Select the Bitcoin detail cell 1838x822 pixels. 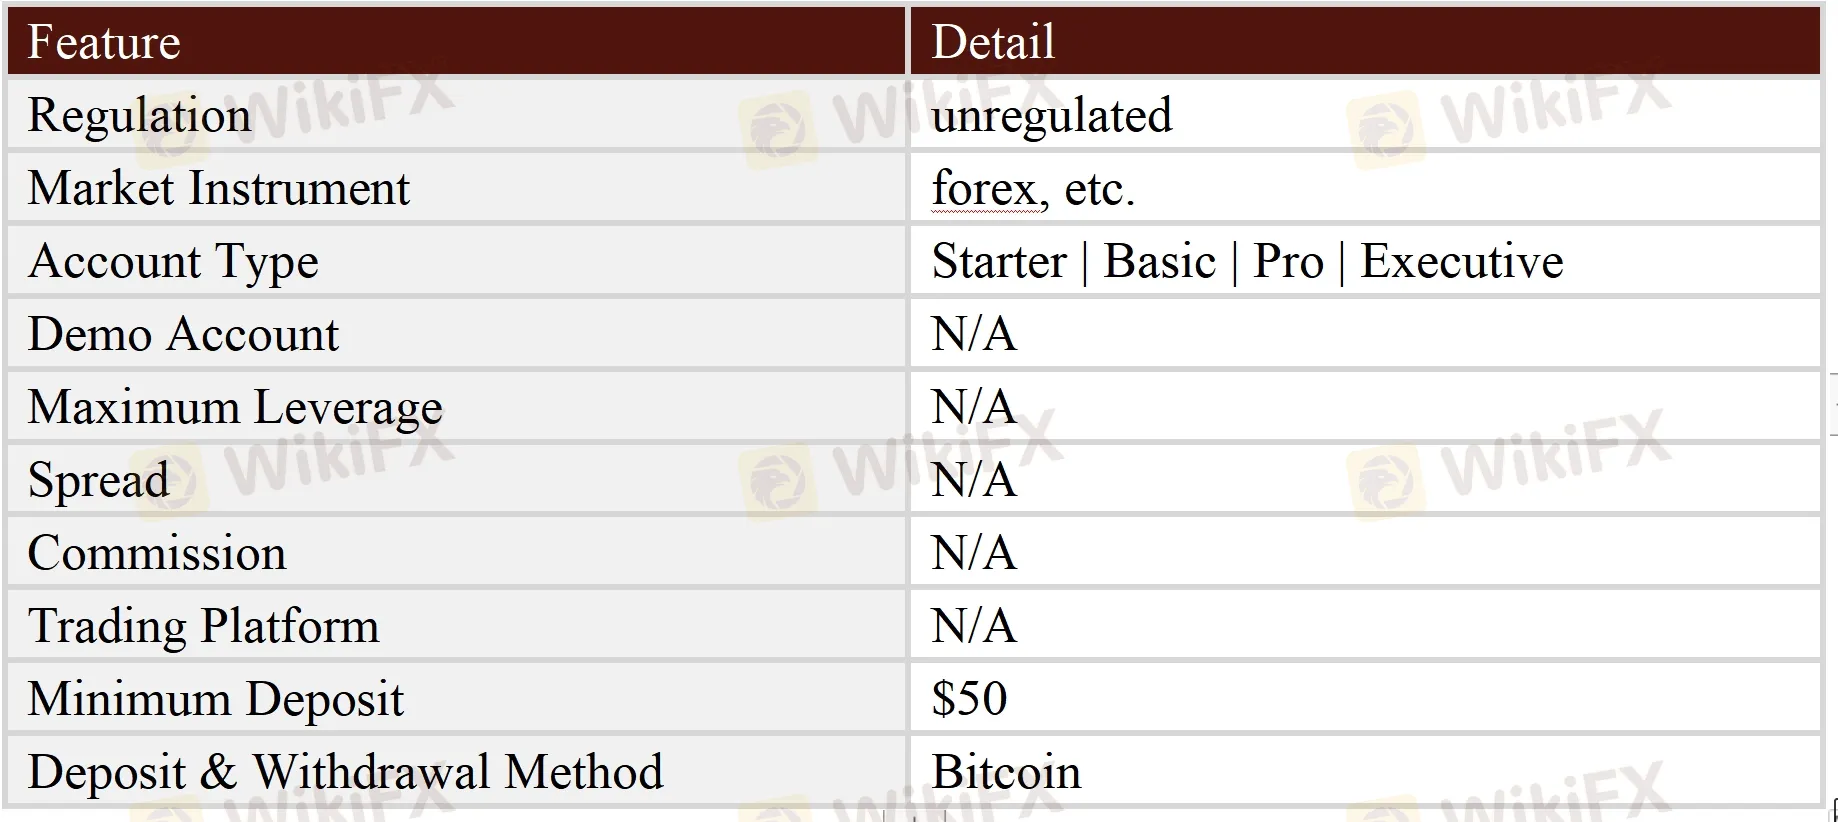click(x=1006, y=772)
